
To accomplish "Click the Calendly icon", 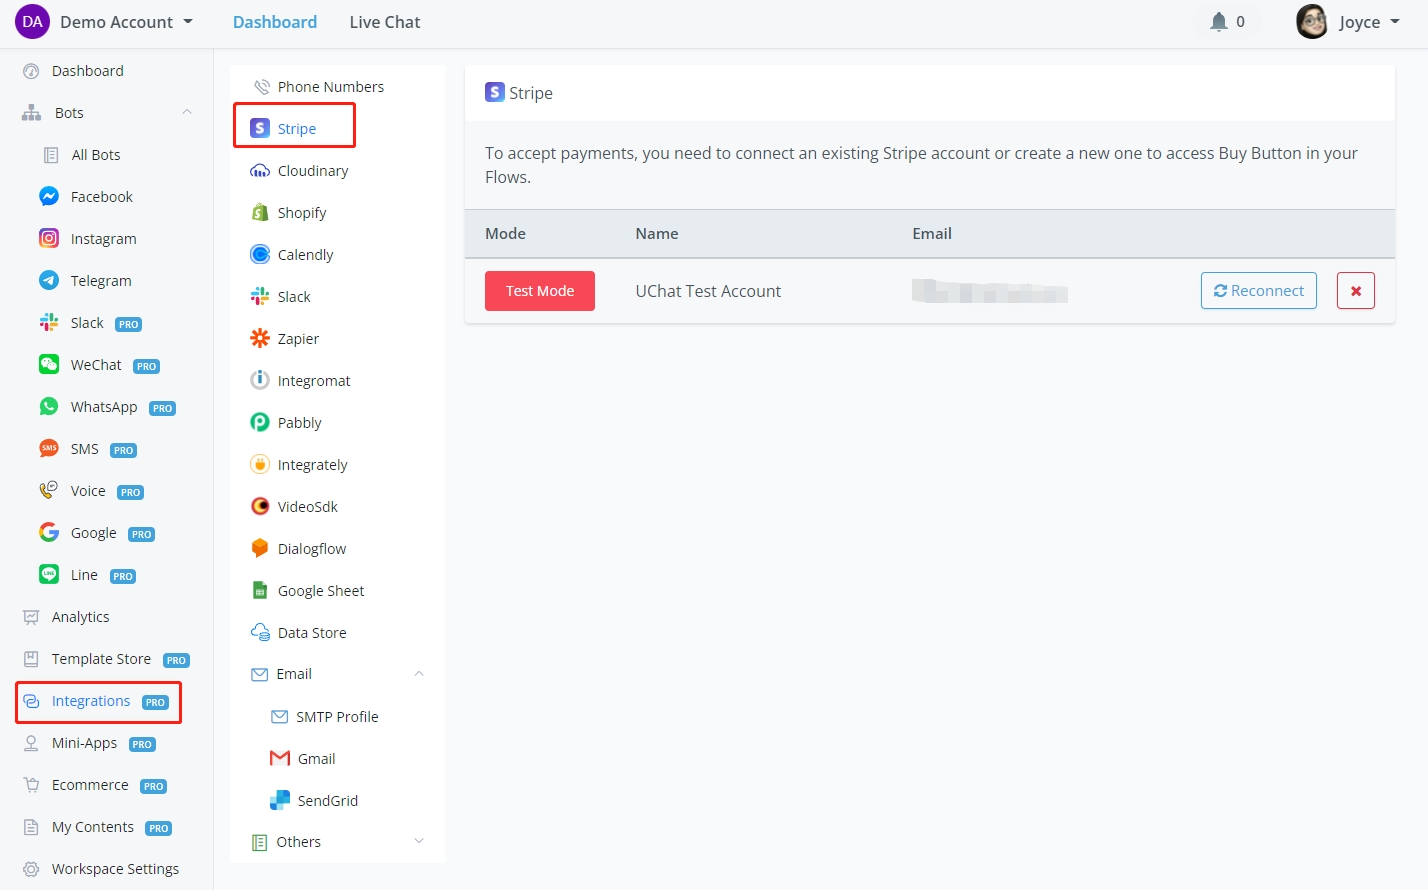I will tap(260, 255).
